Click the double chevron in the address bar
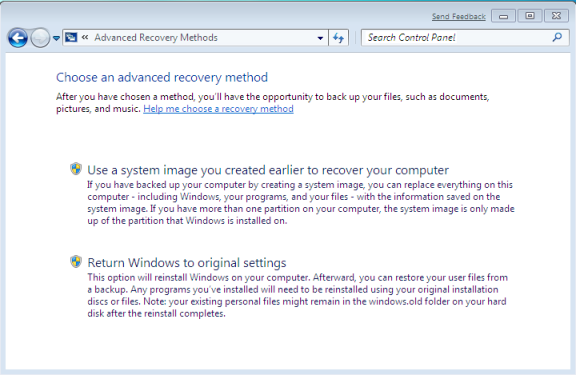The width and height of the screenshot is (576, 375). click(x=85, y=37)
